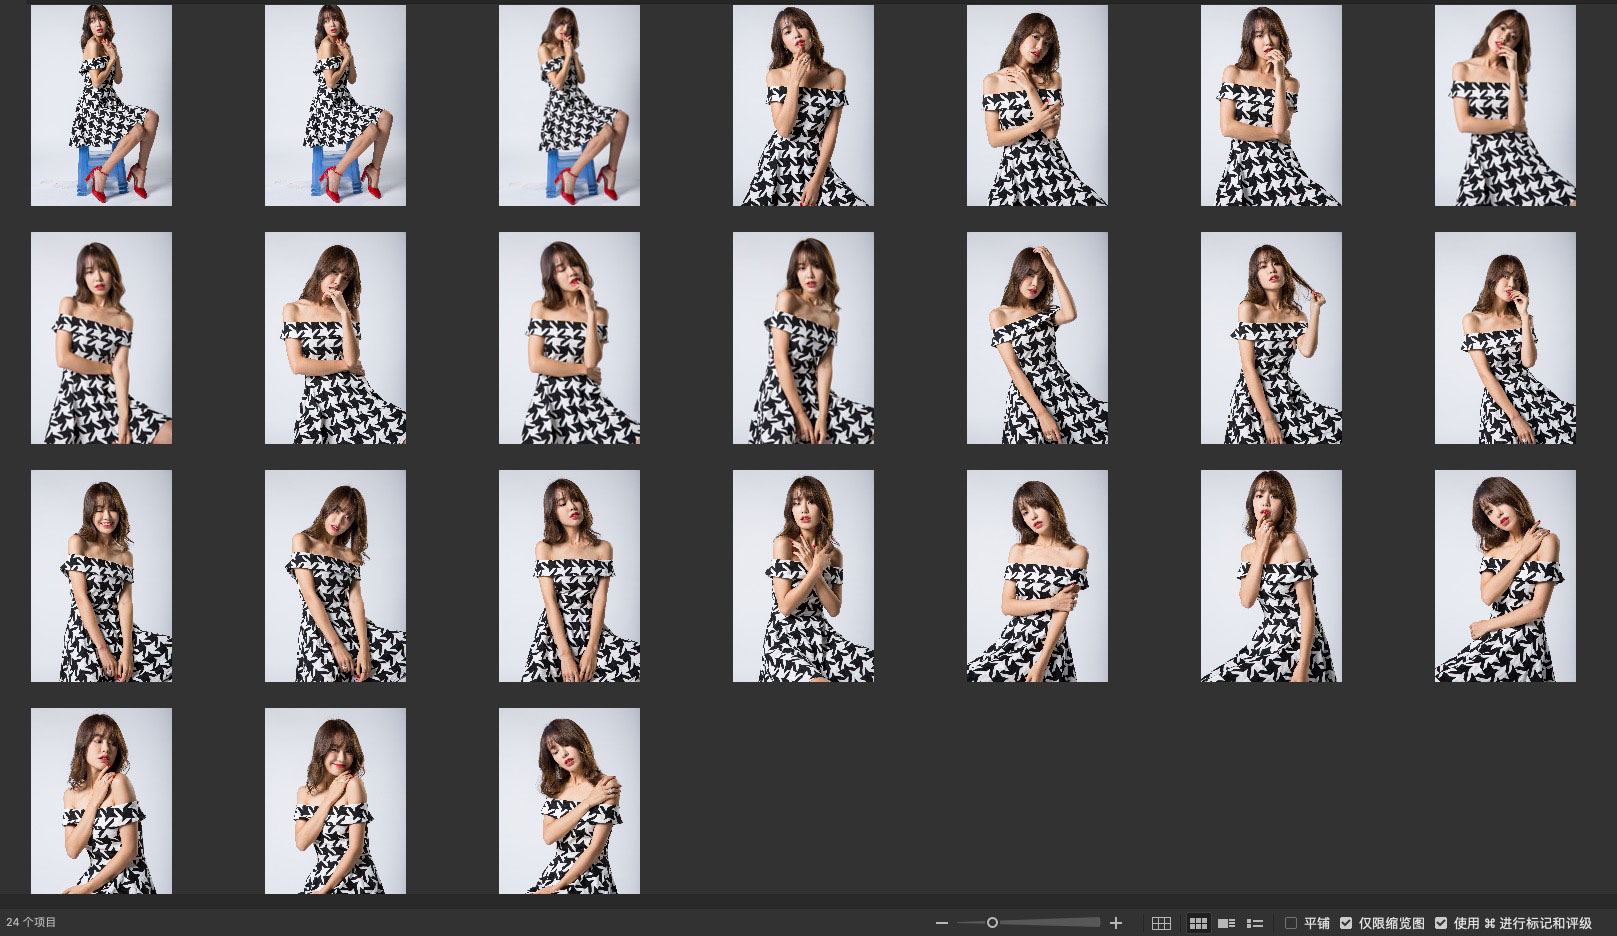Click the thumbnail size slider handle
Screen dimensions: 1617x936
click(992, 923)
